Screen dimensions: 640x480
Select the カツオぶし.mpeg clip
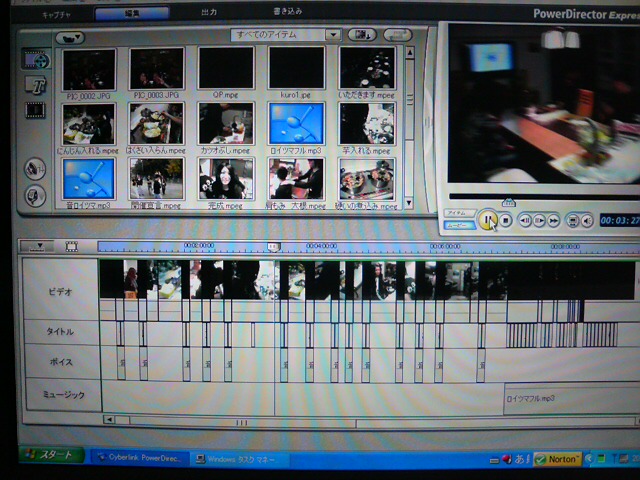tap(226, 124)
